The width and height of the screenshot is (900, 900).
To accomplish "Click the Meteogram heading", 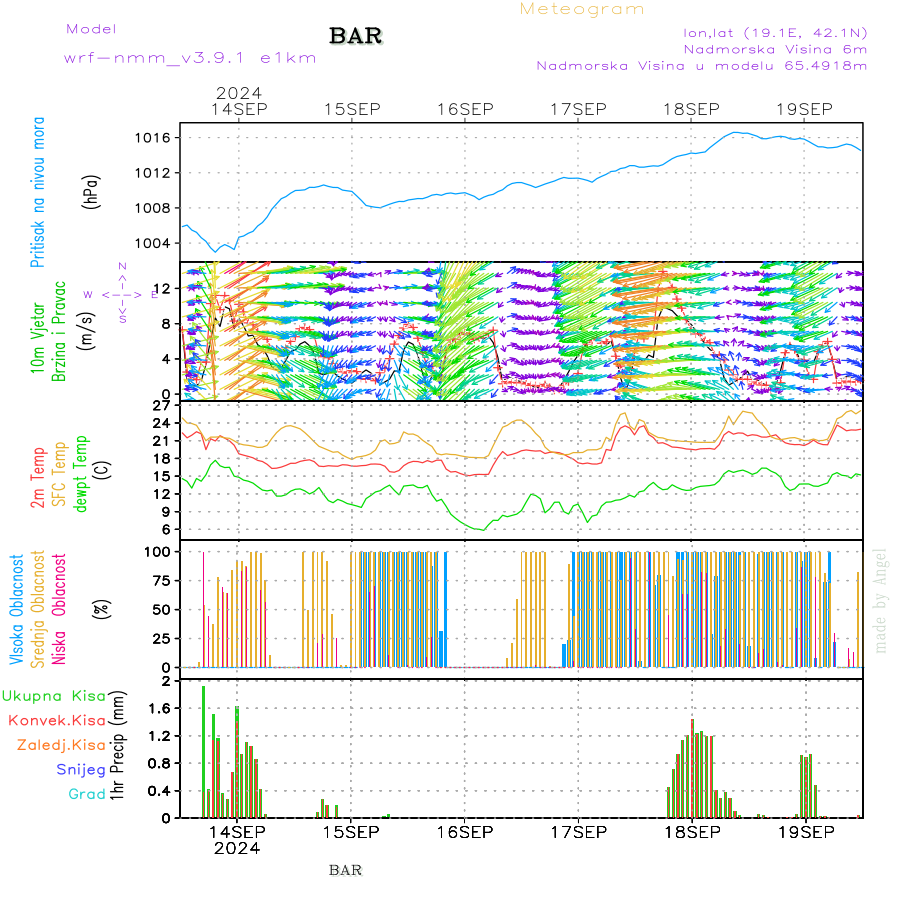I will pos(582,9).
